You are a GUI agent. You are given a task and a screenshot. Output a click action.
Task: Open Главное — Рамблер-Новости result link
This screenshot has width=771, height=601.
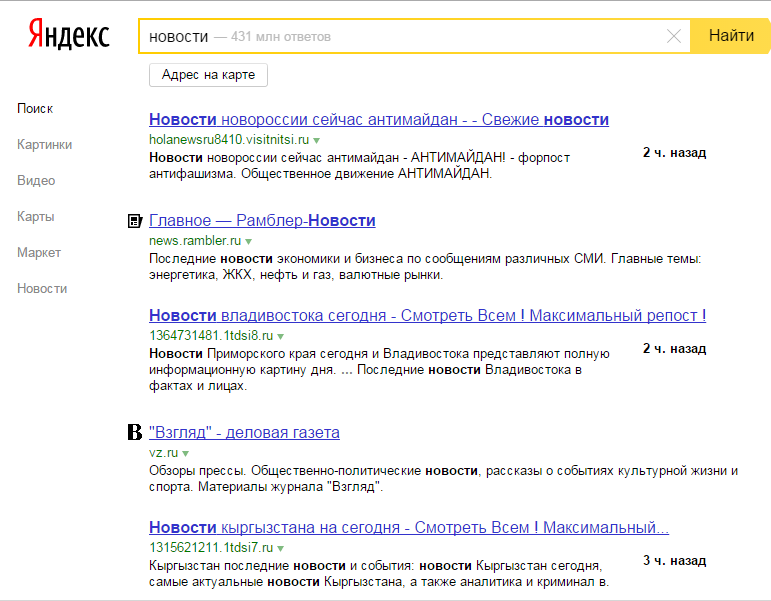tap(262, 220)
